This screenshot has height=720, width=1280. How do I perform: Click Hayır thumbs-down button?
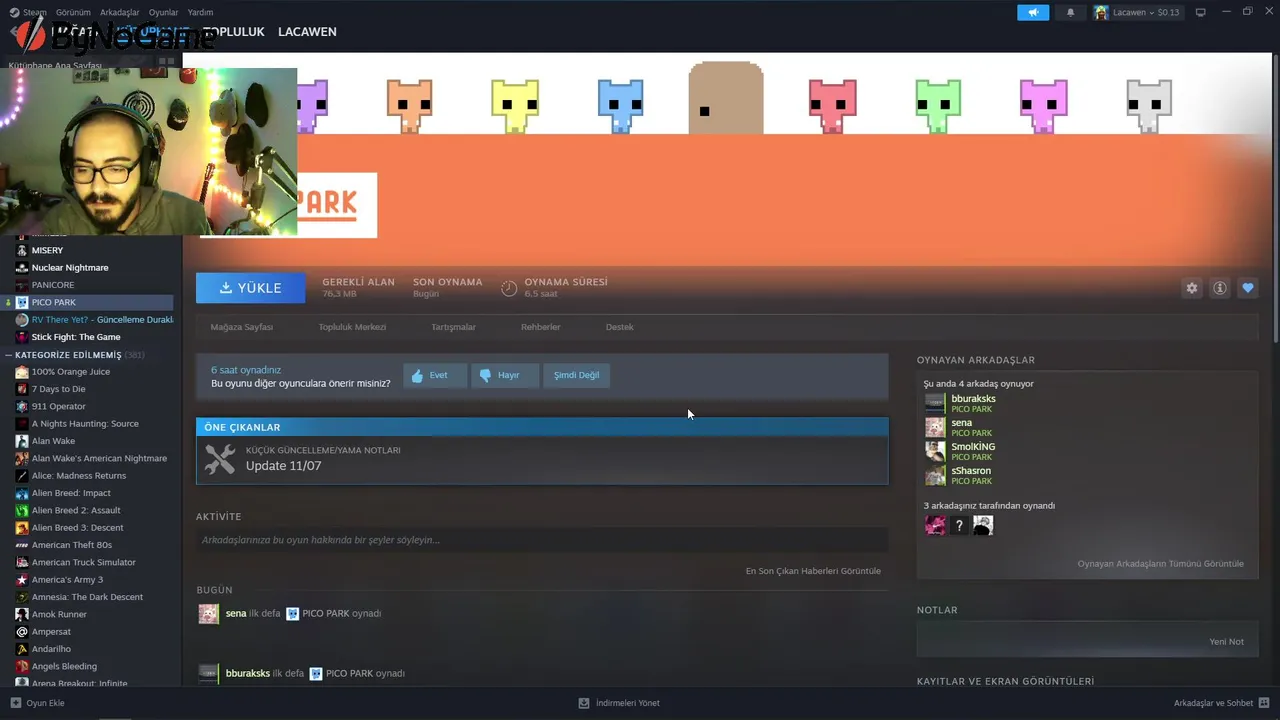(x=504, y=375)
